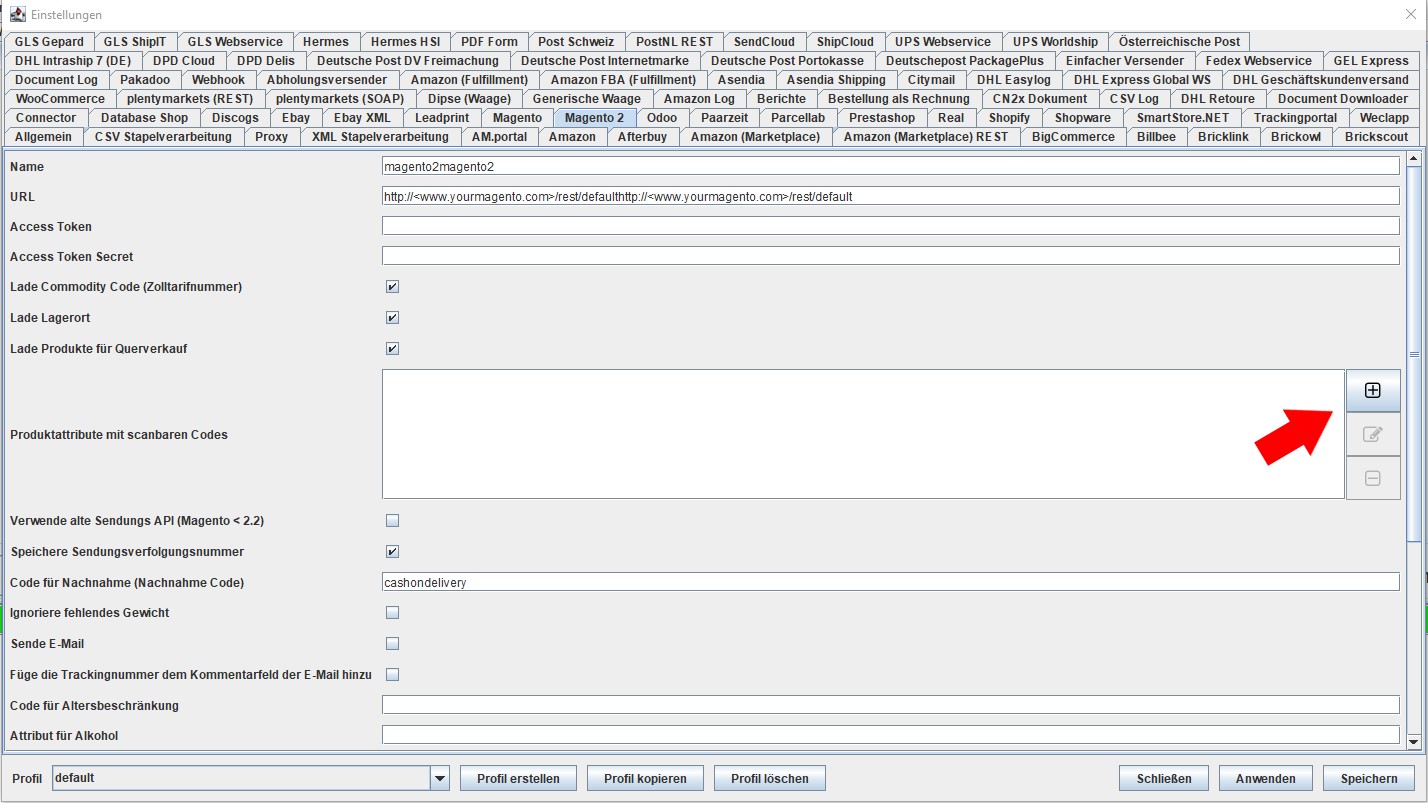This screenshot has height=803, width=1428.
Task: Open the Österreichische Post tab
Action: [x=1179, y=42]
